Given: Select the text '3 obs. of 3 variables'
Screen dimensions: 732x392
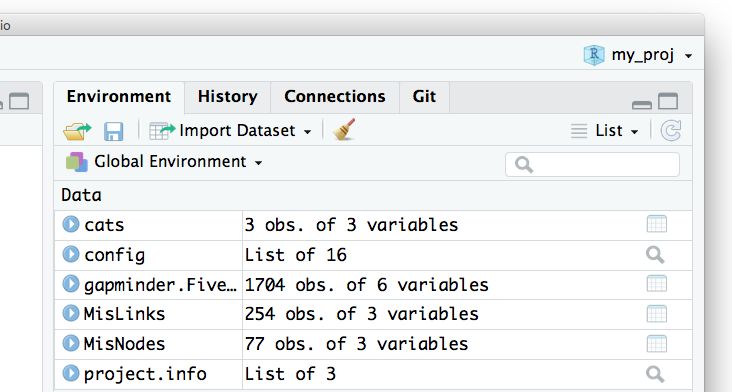Looking at the screenshot, I should pos(351,225).
